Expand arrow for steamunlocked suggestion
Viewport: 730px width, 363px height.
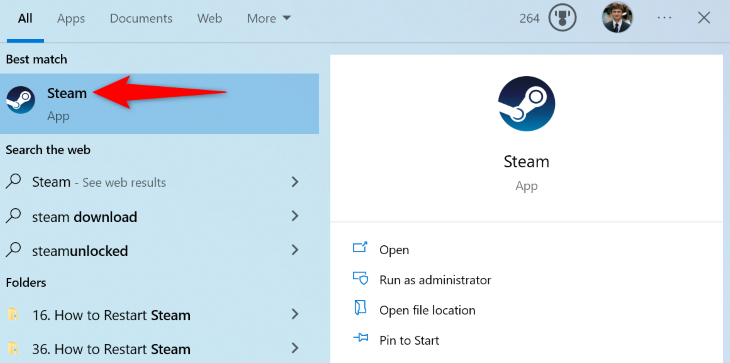[x=295, y=250]
